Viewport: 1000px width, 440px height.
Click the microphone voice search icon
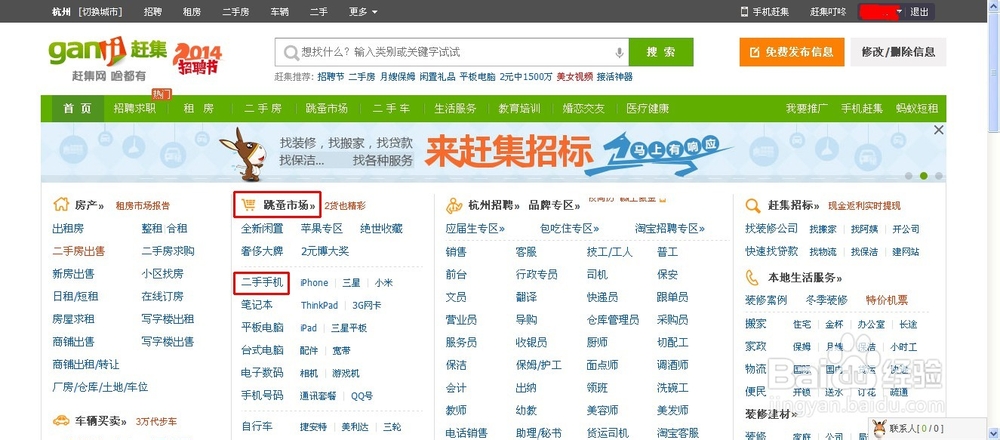tap(619, 52)
